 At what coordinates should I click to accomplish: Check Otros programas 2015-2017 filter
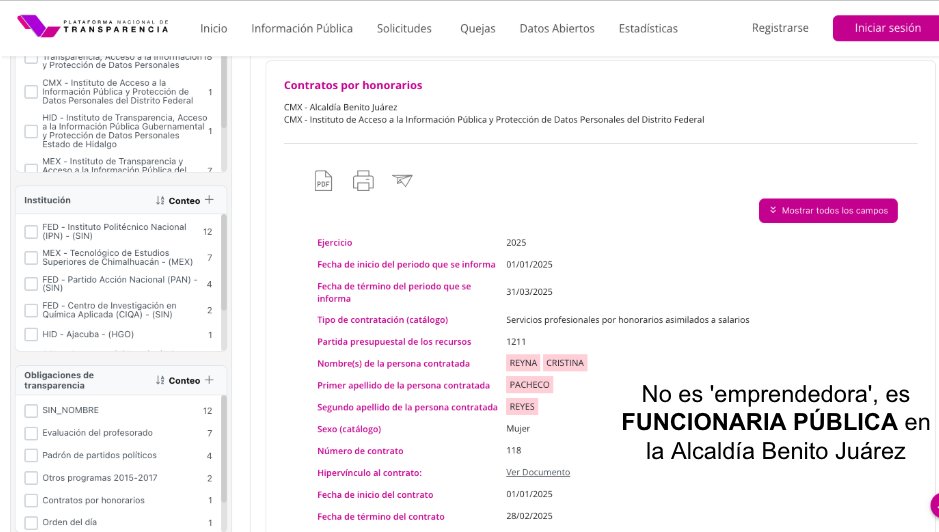[31, 478]
